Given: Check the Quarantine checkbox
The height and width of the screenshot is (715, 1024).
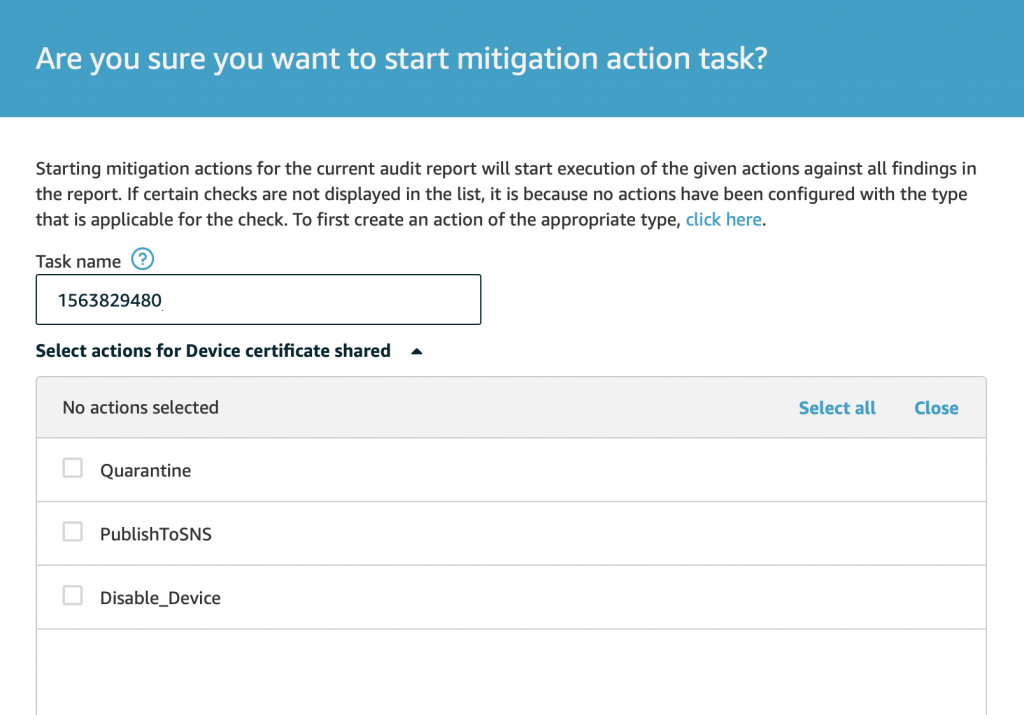Looking at the screenshot, I should 73,469.
